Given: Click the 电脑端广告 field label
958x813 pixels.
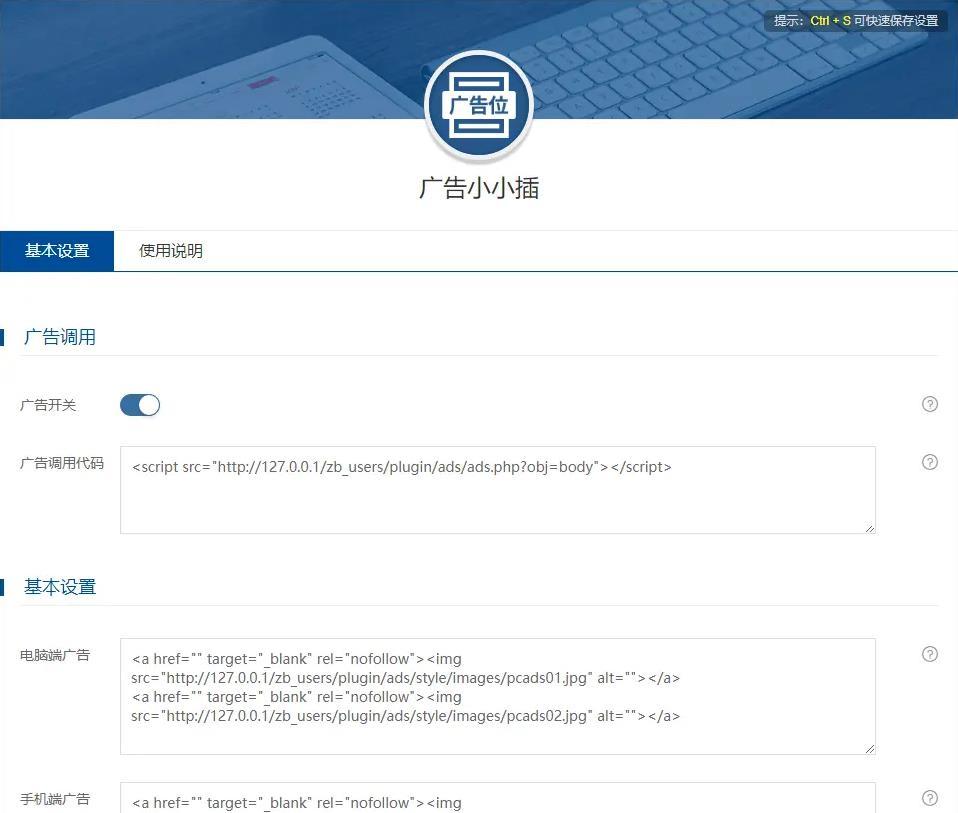Looking at the screenshot, I should tap(55, 655).
